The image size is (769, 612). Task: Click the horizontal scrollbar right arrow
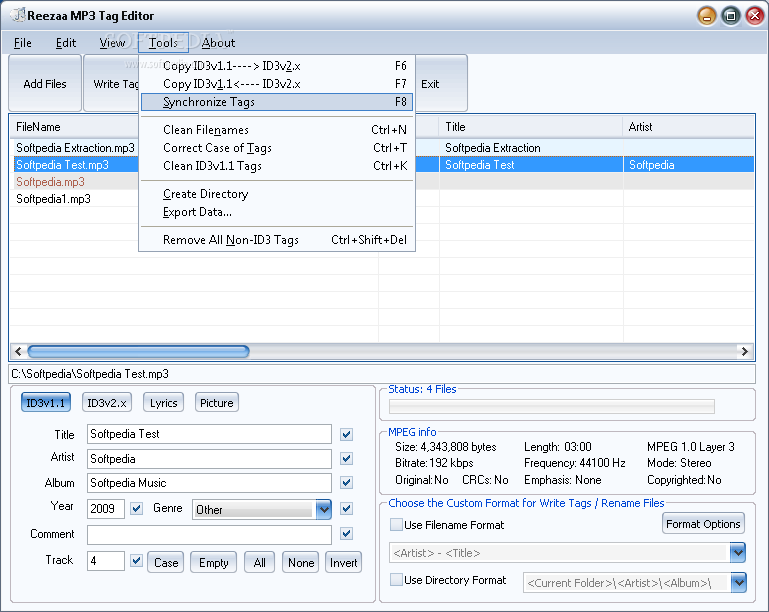point(744,351)
